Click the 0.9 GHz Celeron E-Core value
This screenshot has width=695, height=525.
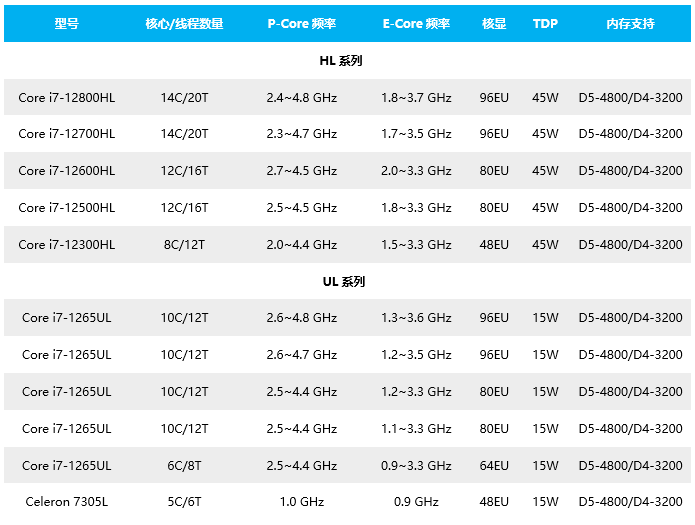pyautogui.click(x=416, y=501)
